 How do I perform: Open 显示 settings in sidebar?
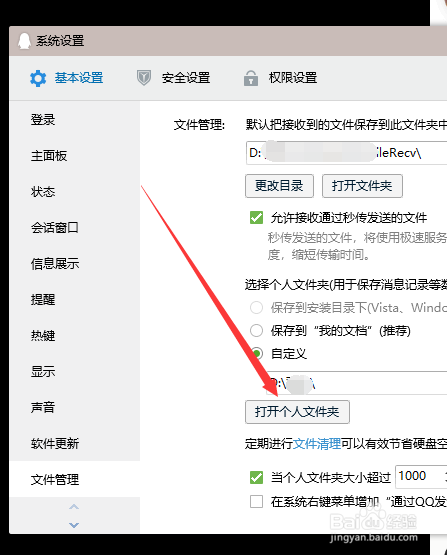(x=43, y=372)
